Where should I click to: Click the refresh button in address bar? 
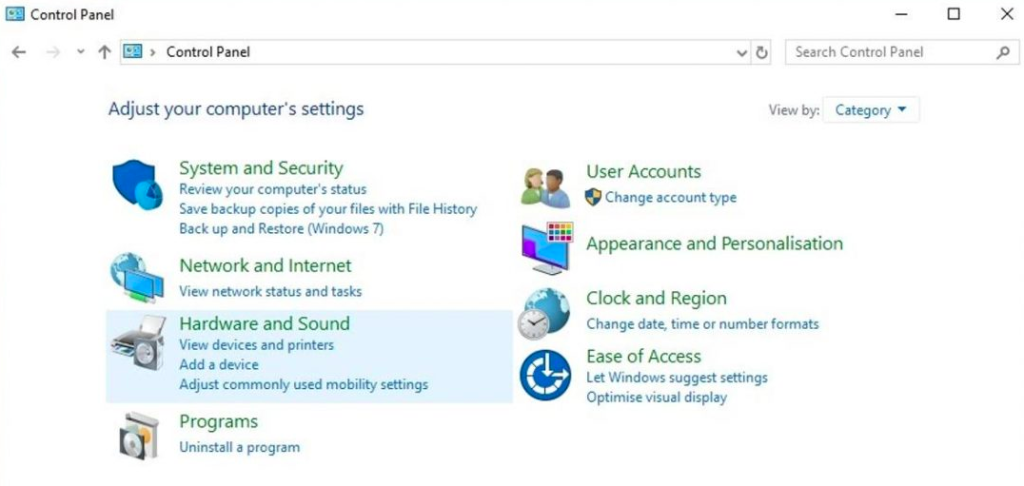tap(761, 52)
